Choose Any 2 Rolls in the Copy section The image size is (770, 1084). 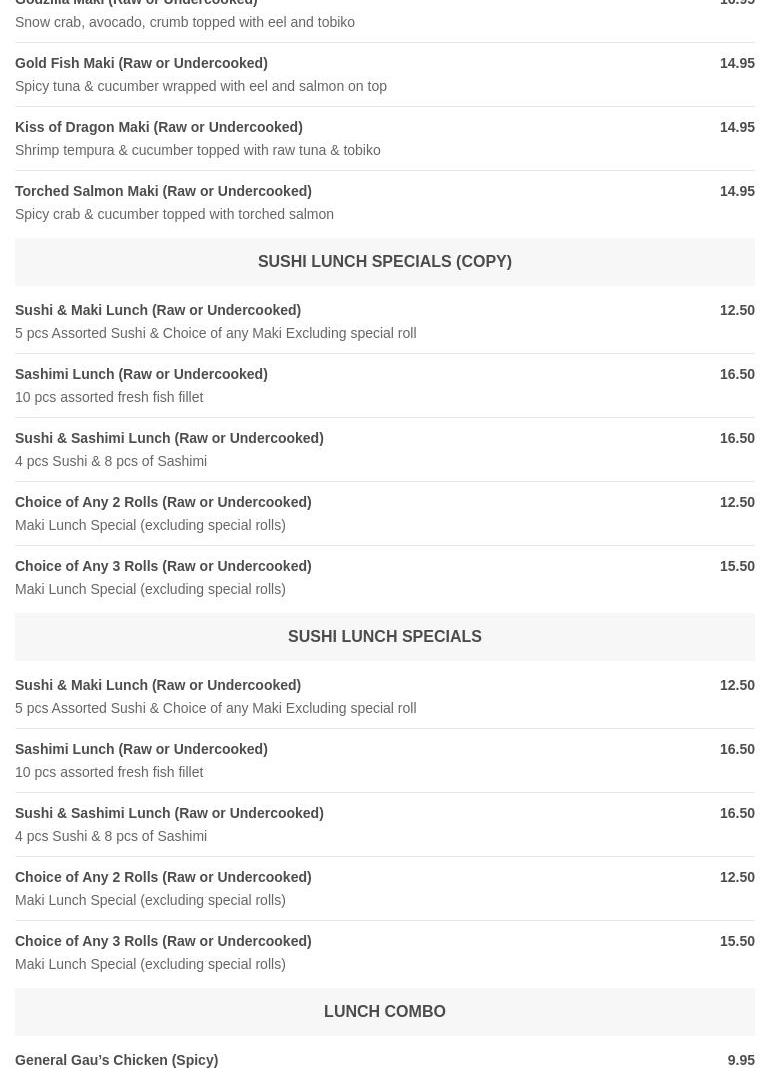163,502
